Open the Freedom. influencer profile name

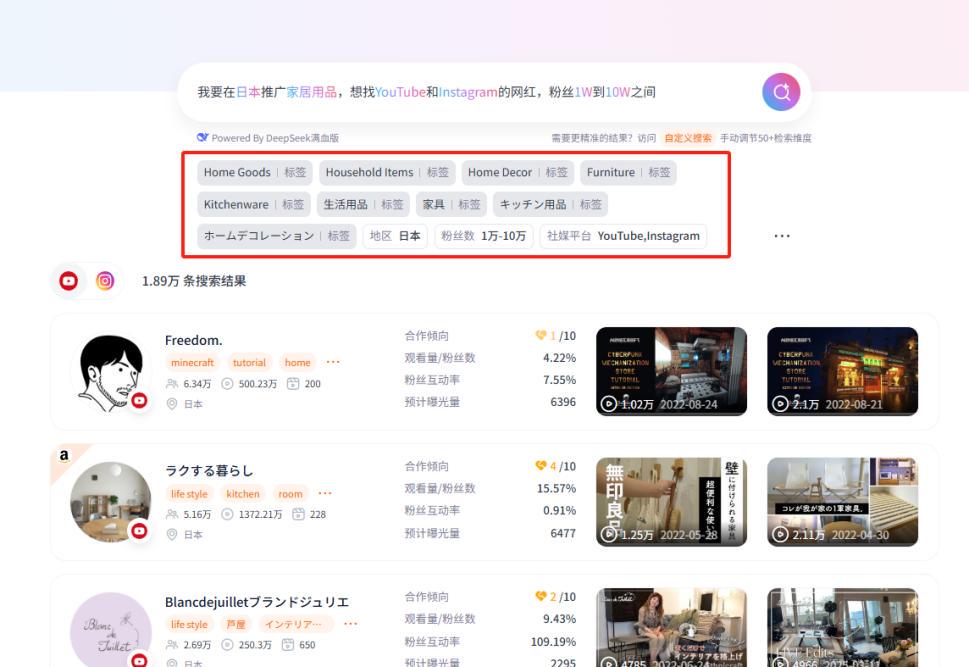(x=193, y=341)
